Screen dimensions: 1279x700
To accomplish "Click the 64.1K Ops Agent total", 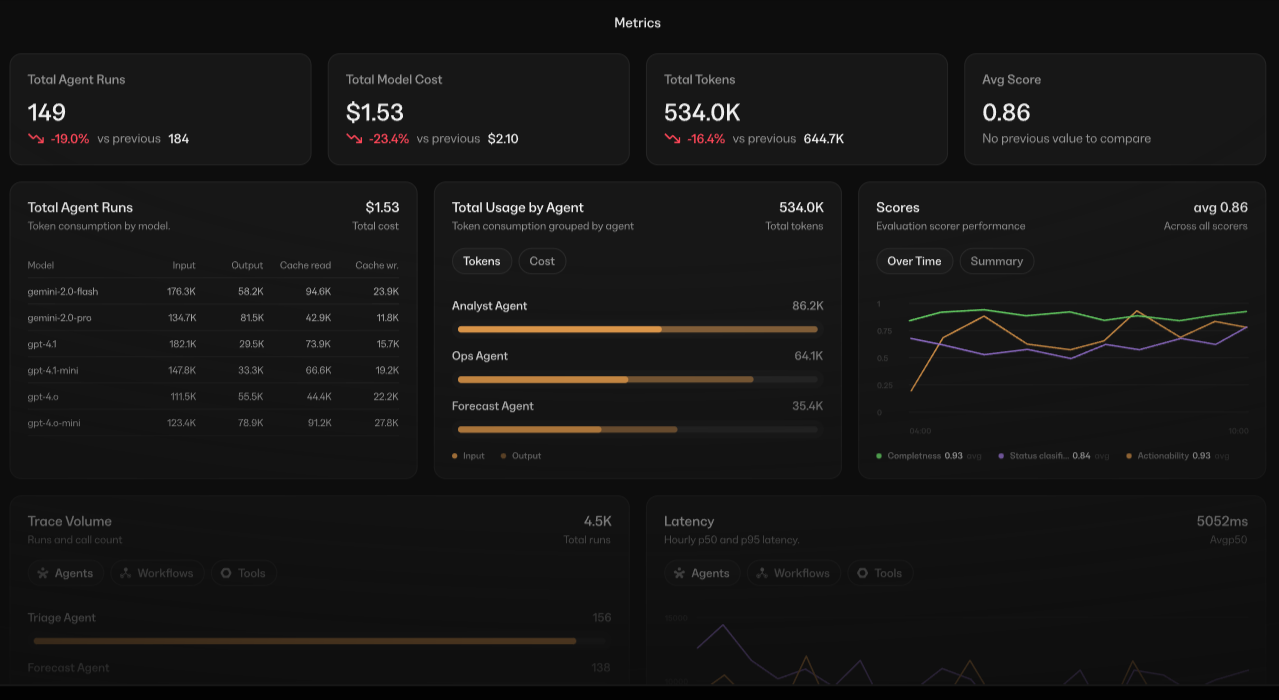I will pos(809,356).
